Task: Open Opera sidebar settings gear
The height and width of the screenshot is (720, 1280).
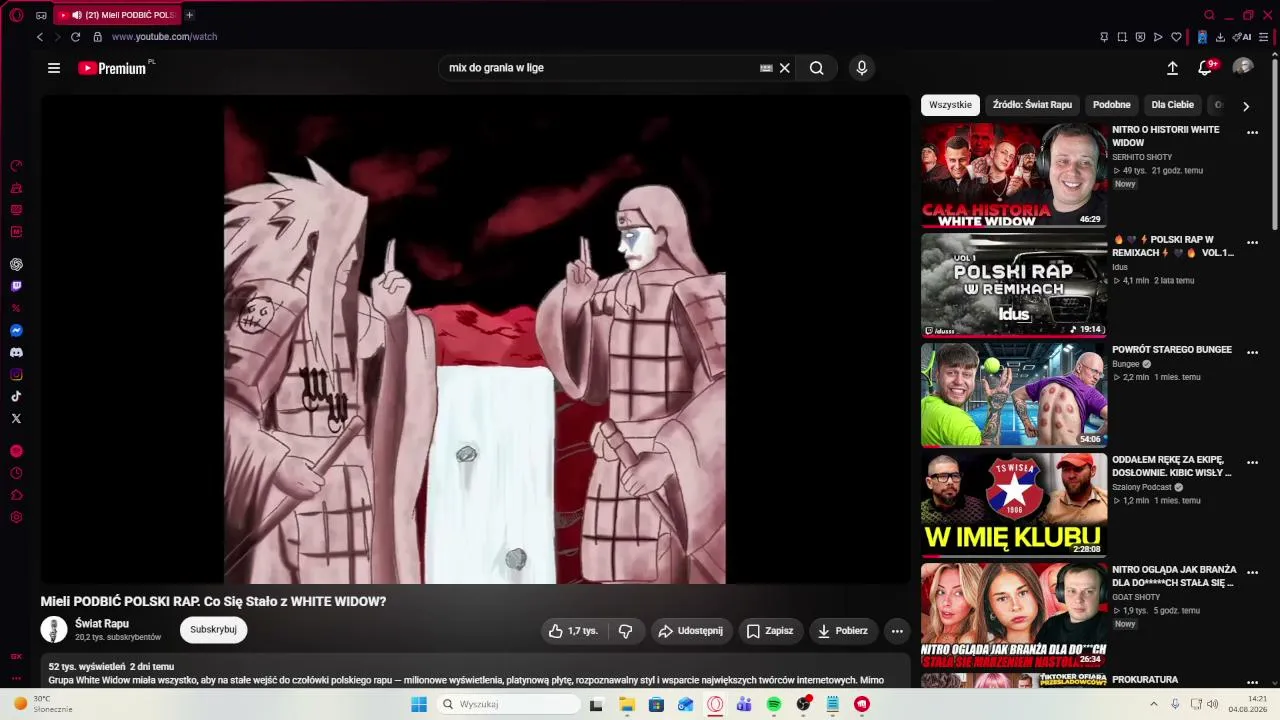Action: (16, 517)
